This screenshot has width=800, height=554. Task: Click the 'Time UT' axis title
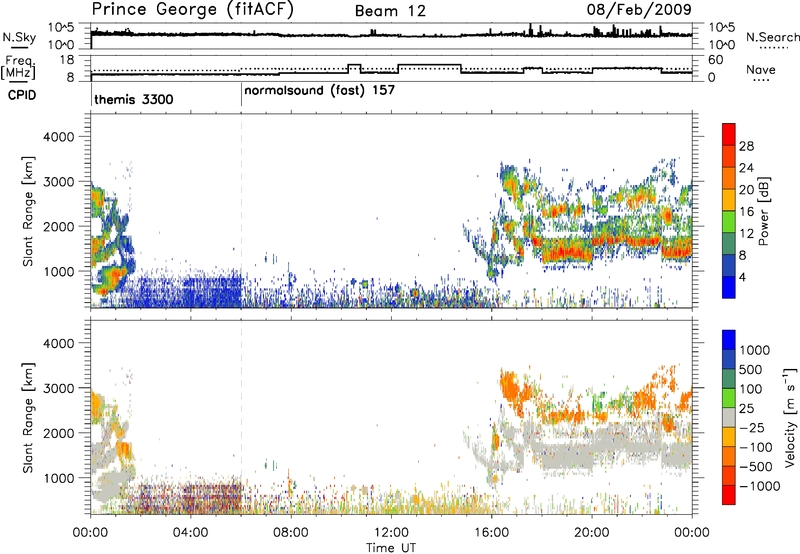tap(391, 548)
